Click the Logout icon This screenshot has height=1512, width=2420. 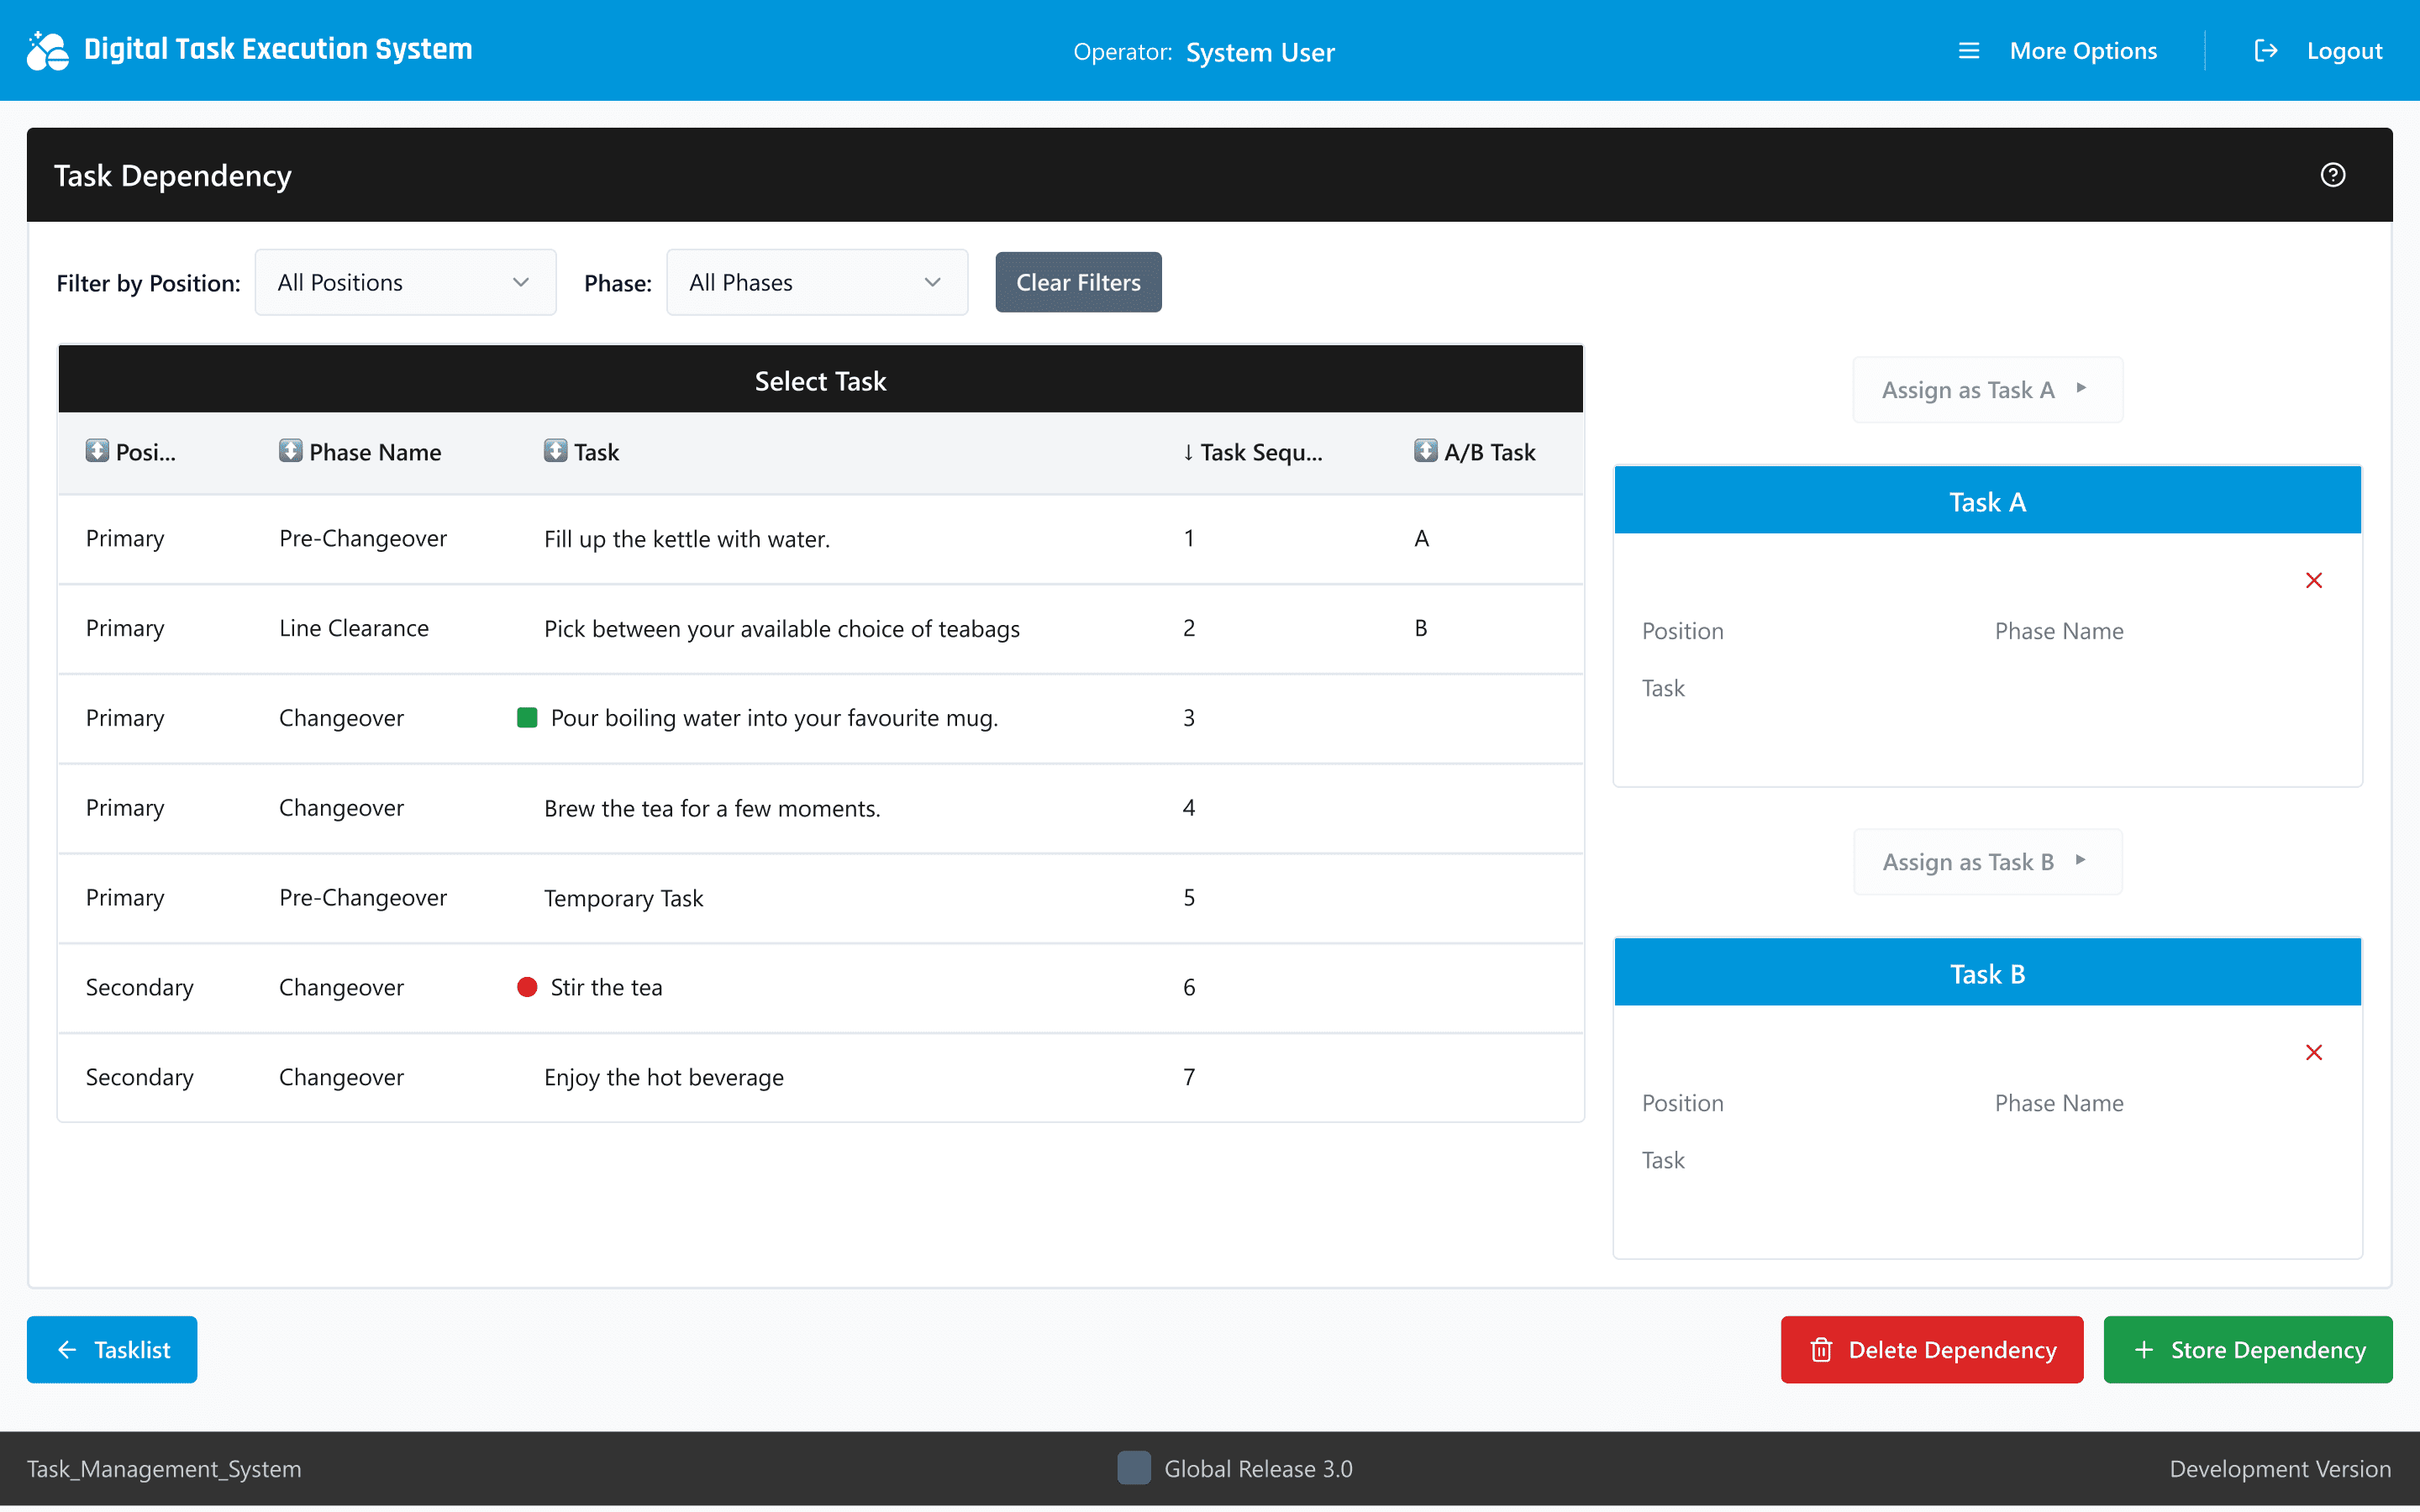[x=2265, y=51]
